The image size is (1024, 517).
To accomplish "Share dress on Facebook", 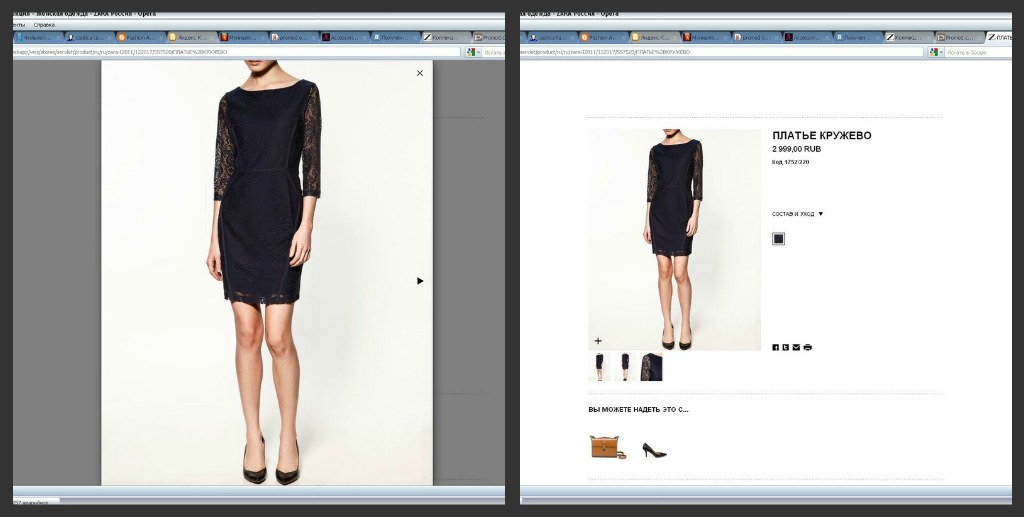I will click(x=776, y=347).
